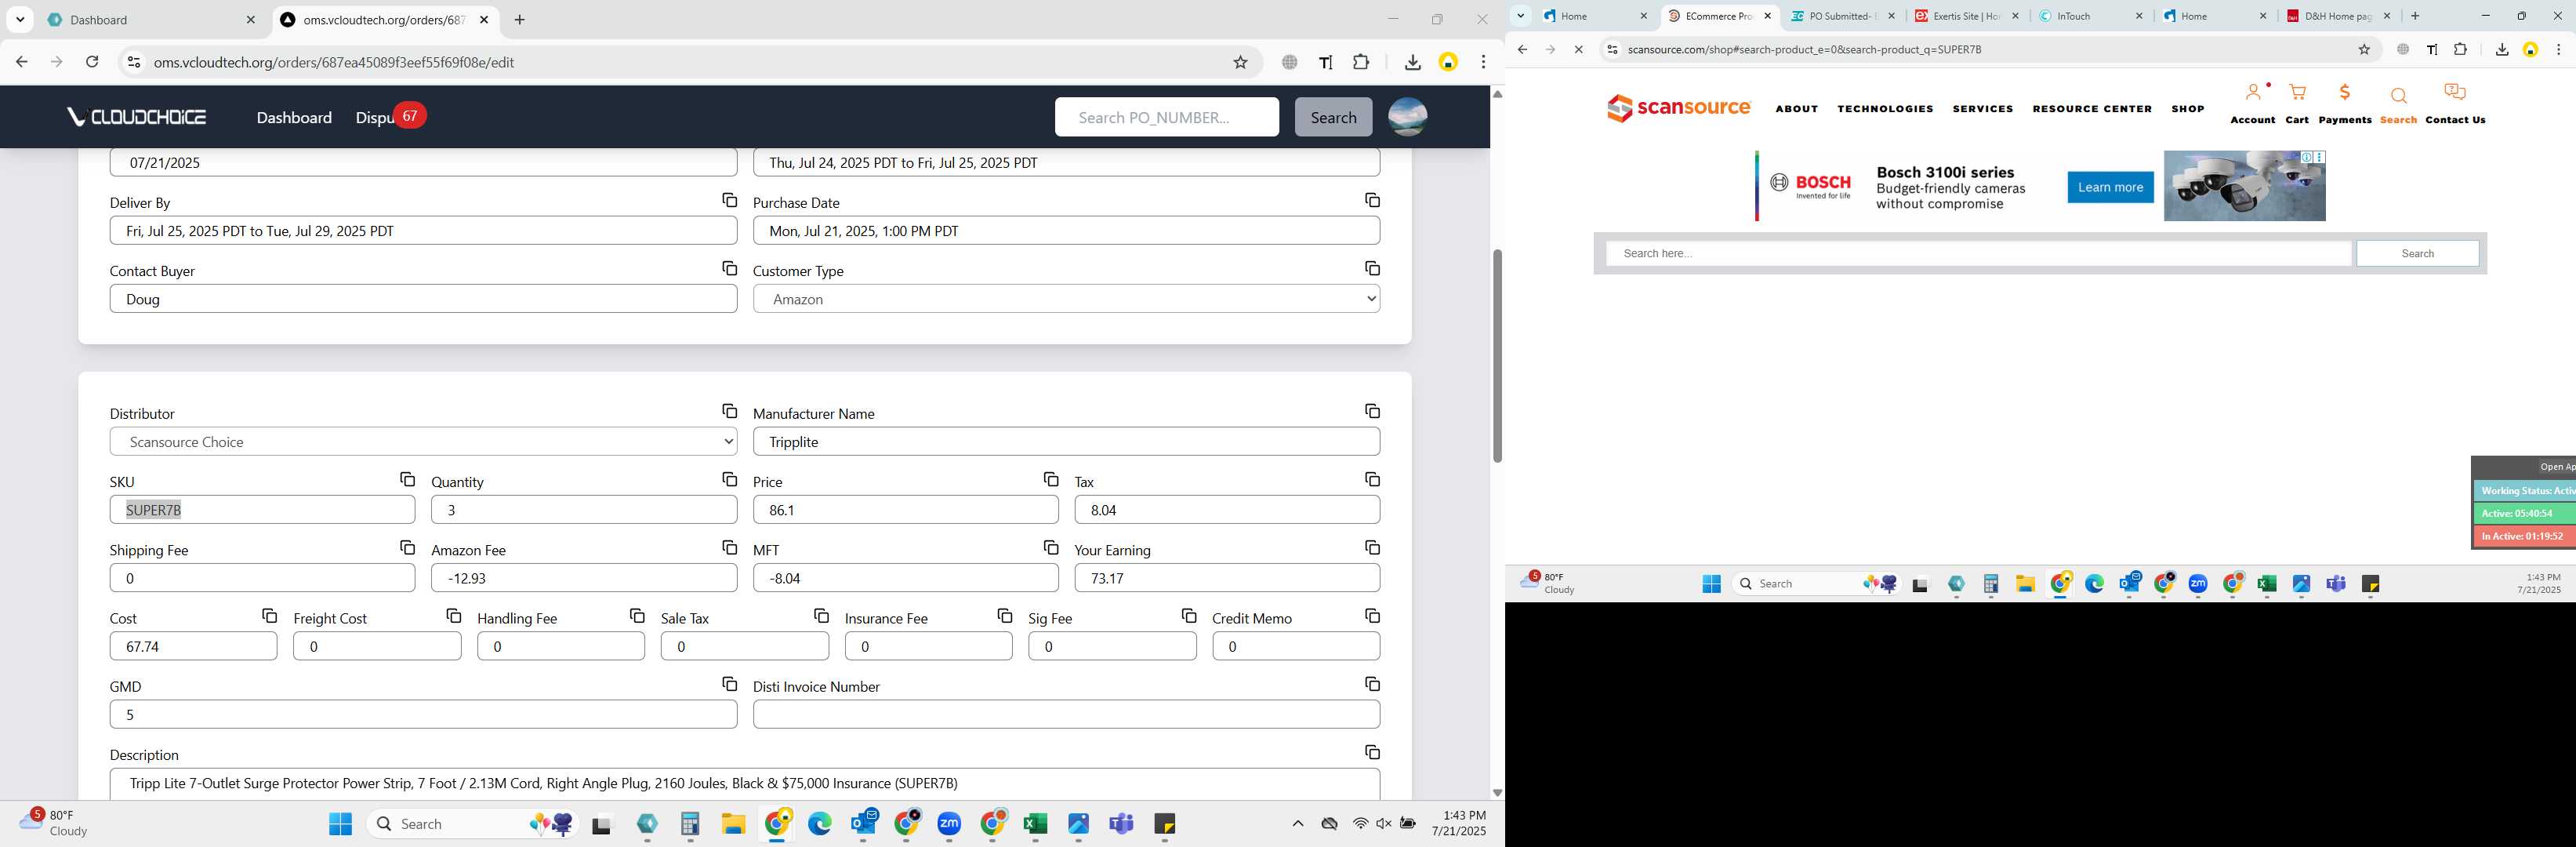This screenshot has width=2576, height=847.
Task: Copy the Tax field value
Action: pos(1372,480)
